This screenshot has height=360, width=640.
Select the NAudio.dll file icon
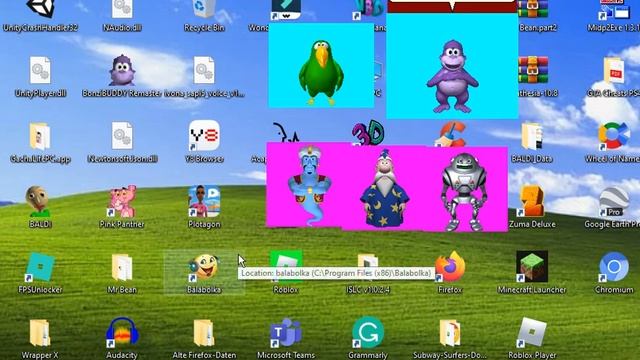coord(122,10)
